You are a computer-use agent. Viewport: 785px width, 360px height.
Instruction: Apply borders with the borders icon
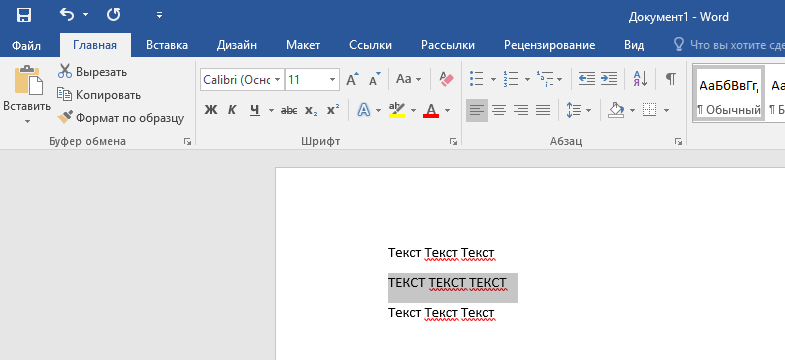click(x=649, y=110)
